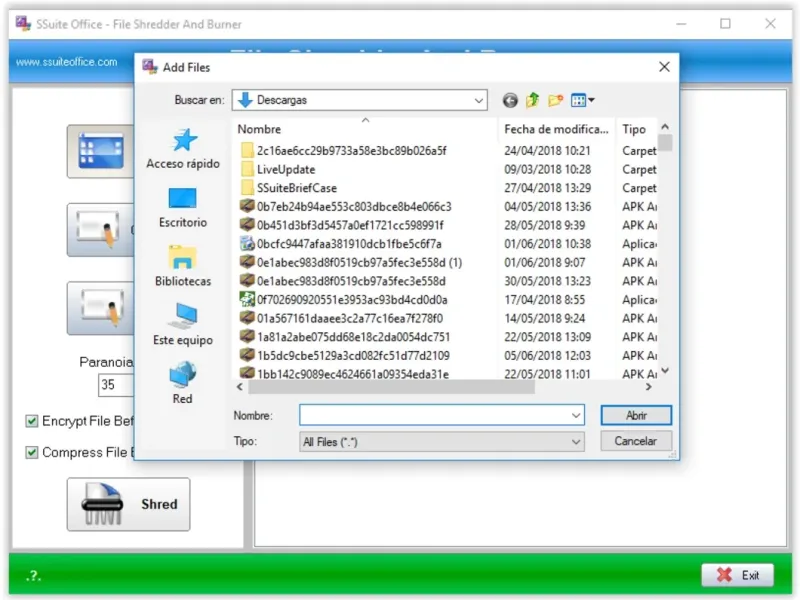Click date 27/04/2018 13:29
The width and height of the screenshot is (800, 600).
[547, 188]
